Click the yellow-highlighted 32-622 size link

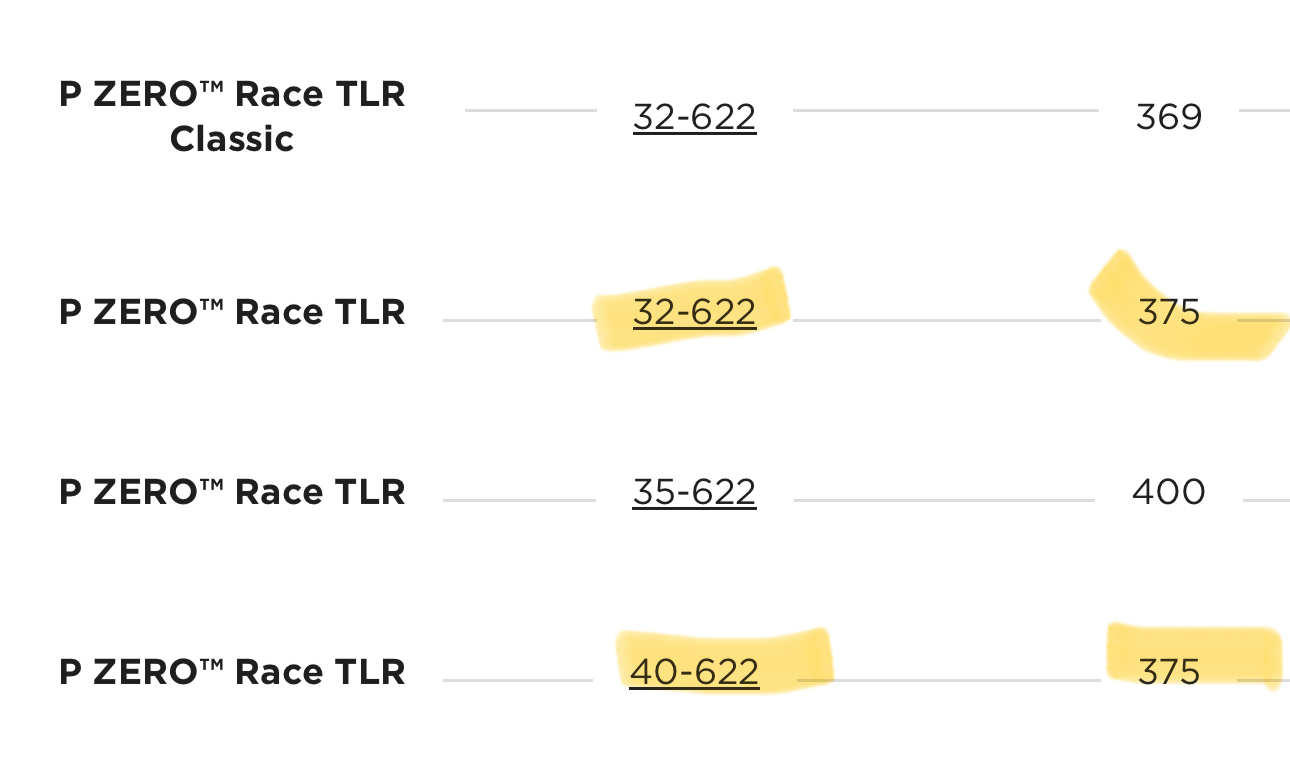point(694,312)
